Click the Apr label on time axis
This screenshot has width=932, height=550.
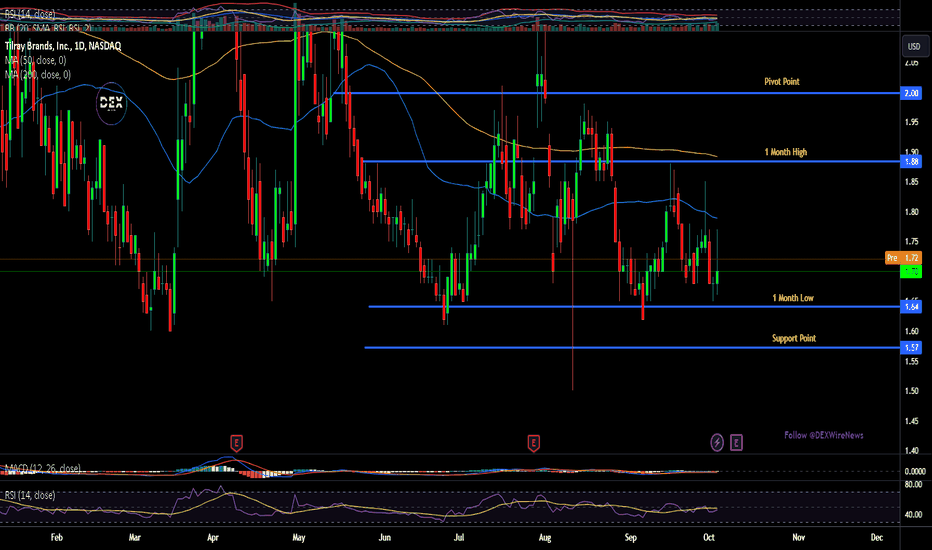[x=213, y=538]
